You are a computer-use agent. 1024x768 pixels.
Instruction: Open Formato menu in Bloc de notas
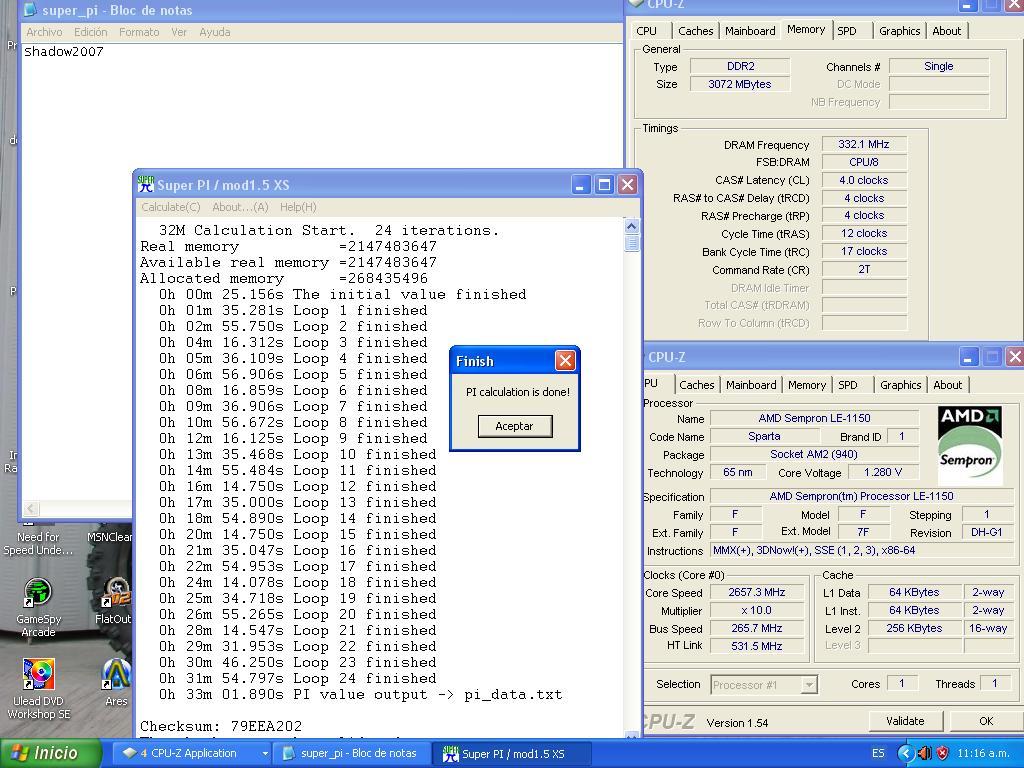[139, 32]
